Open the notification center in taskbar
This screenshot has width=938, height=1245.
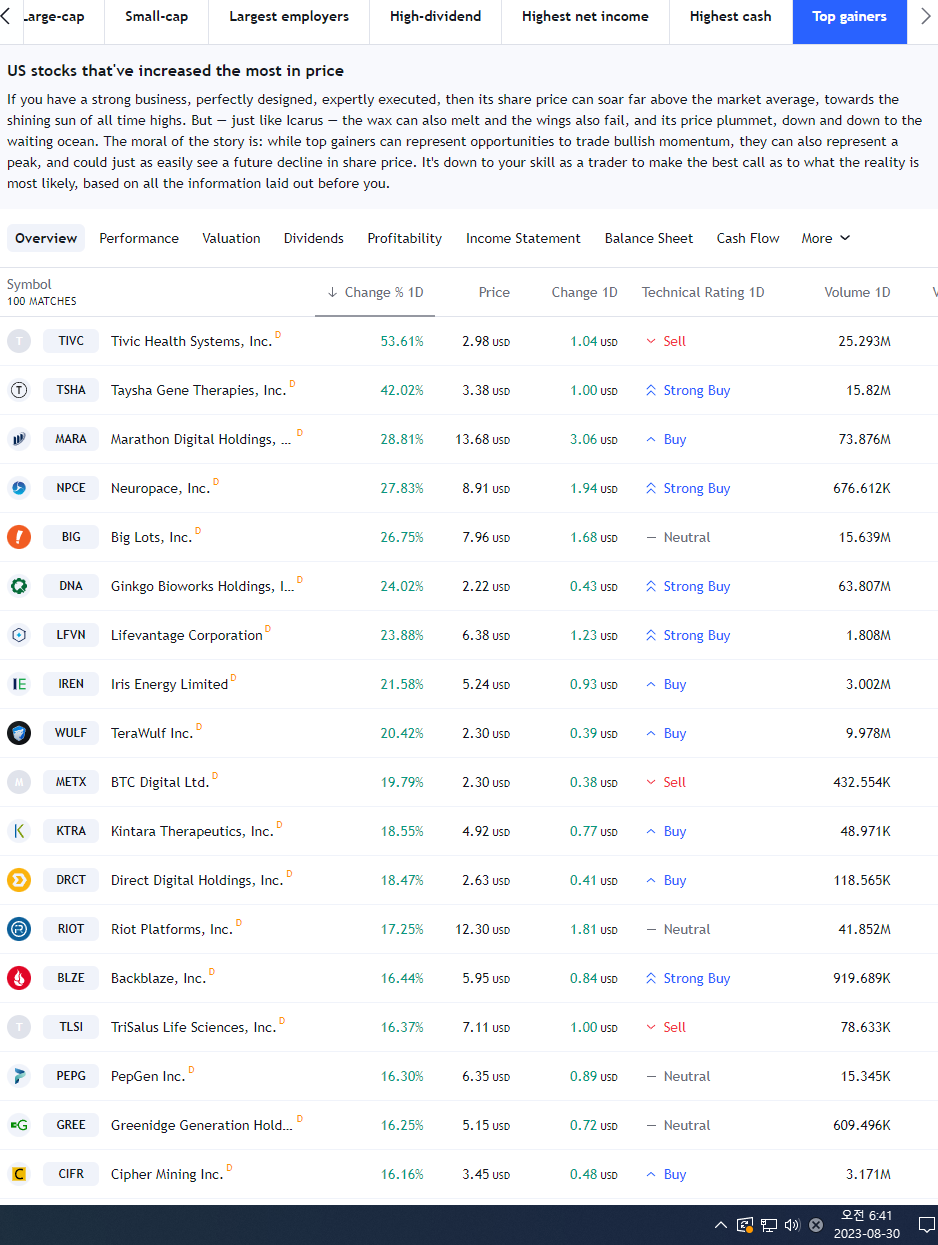pos(926,1225)
